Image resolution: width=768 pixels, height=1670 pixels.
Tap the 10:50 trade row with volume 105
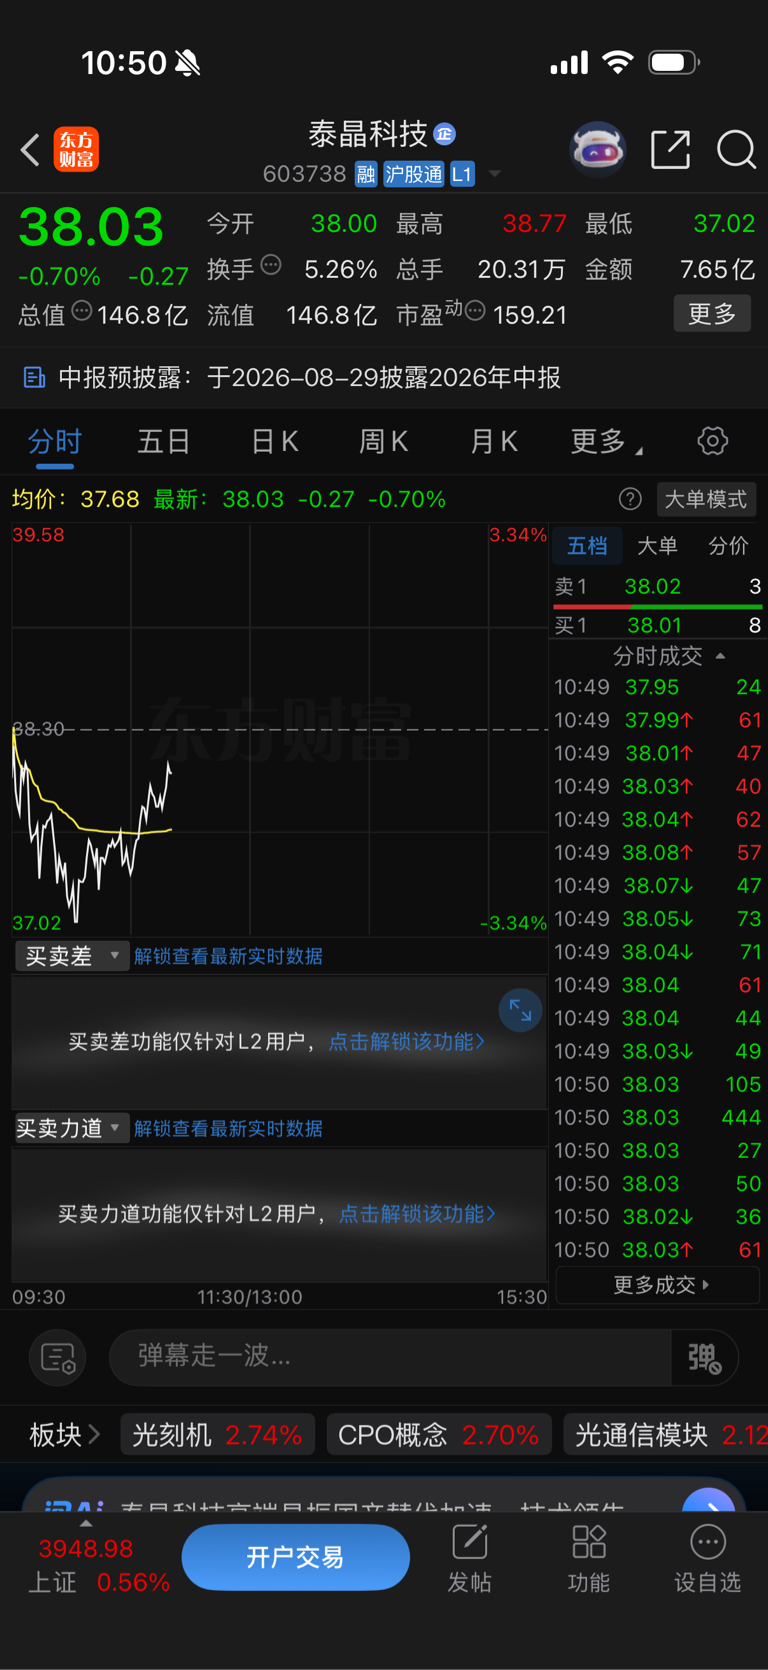[x=658, y=1084]
